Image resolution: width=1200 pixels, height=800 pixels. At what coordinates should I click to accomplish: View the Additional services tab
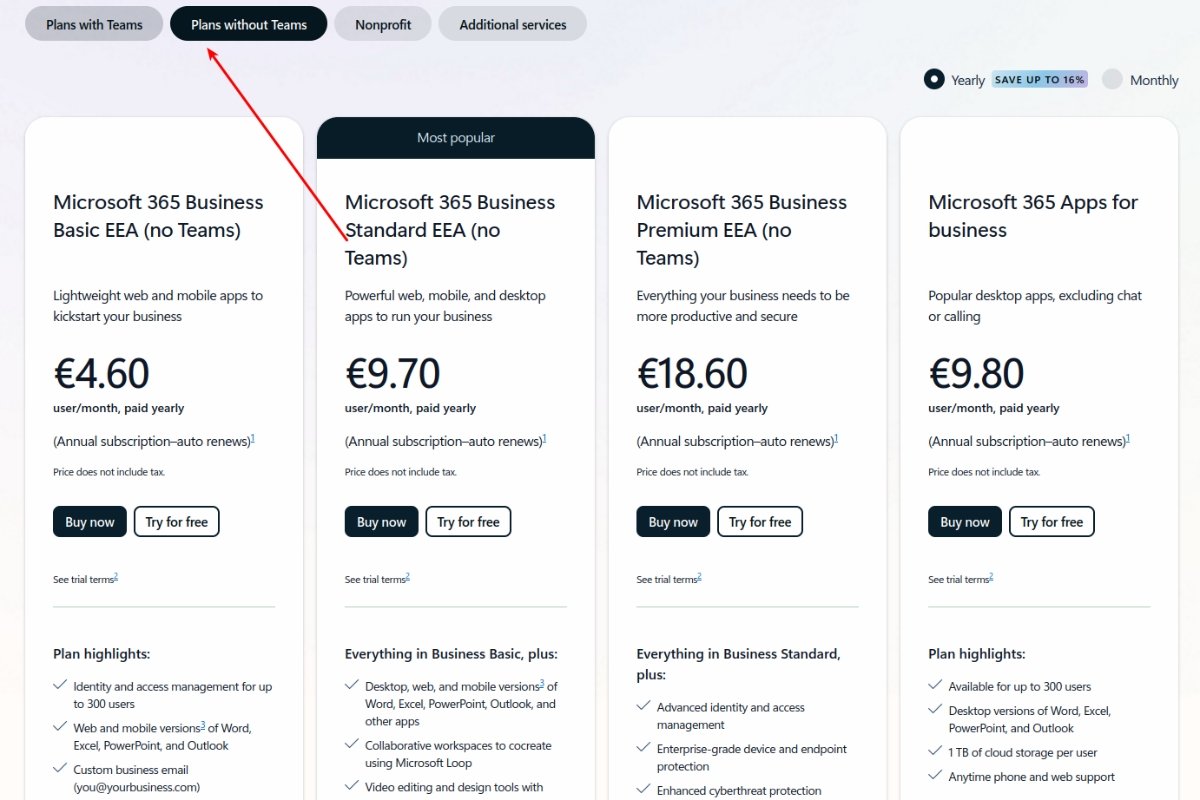click(512, 23)
